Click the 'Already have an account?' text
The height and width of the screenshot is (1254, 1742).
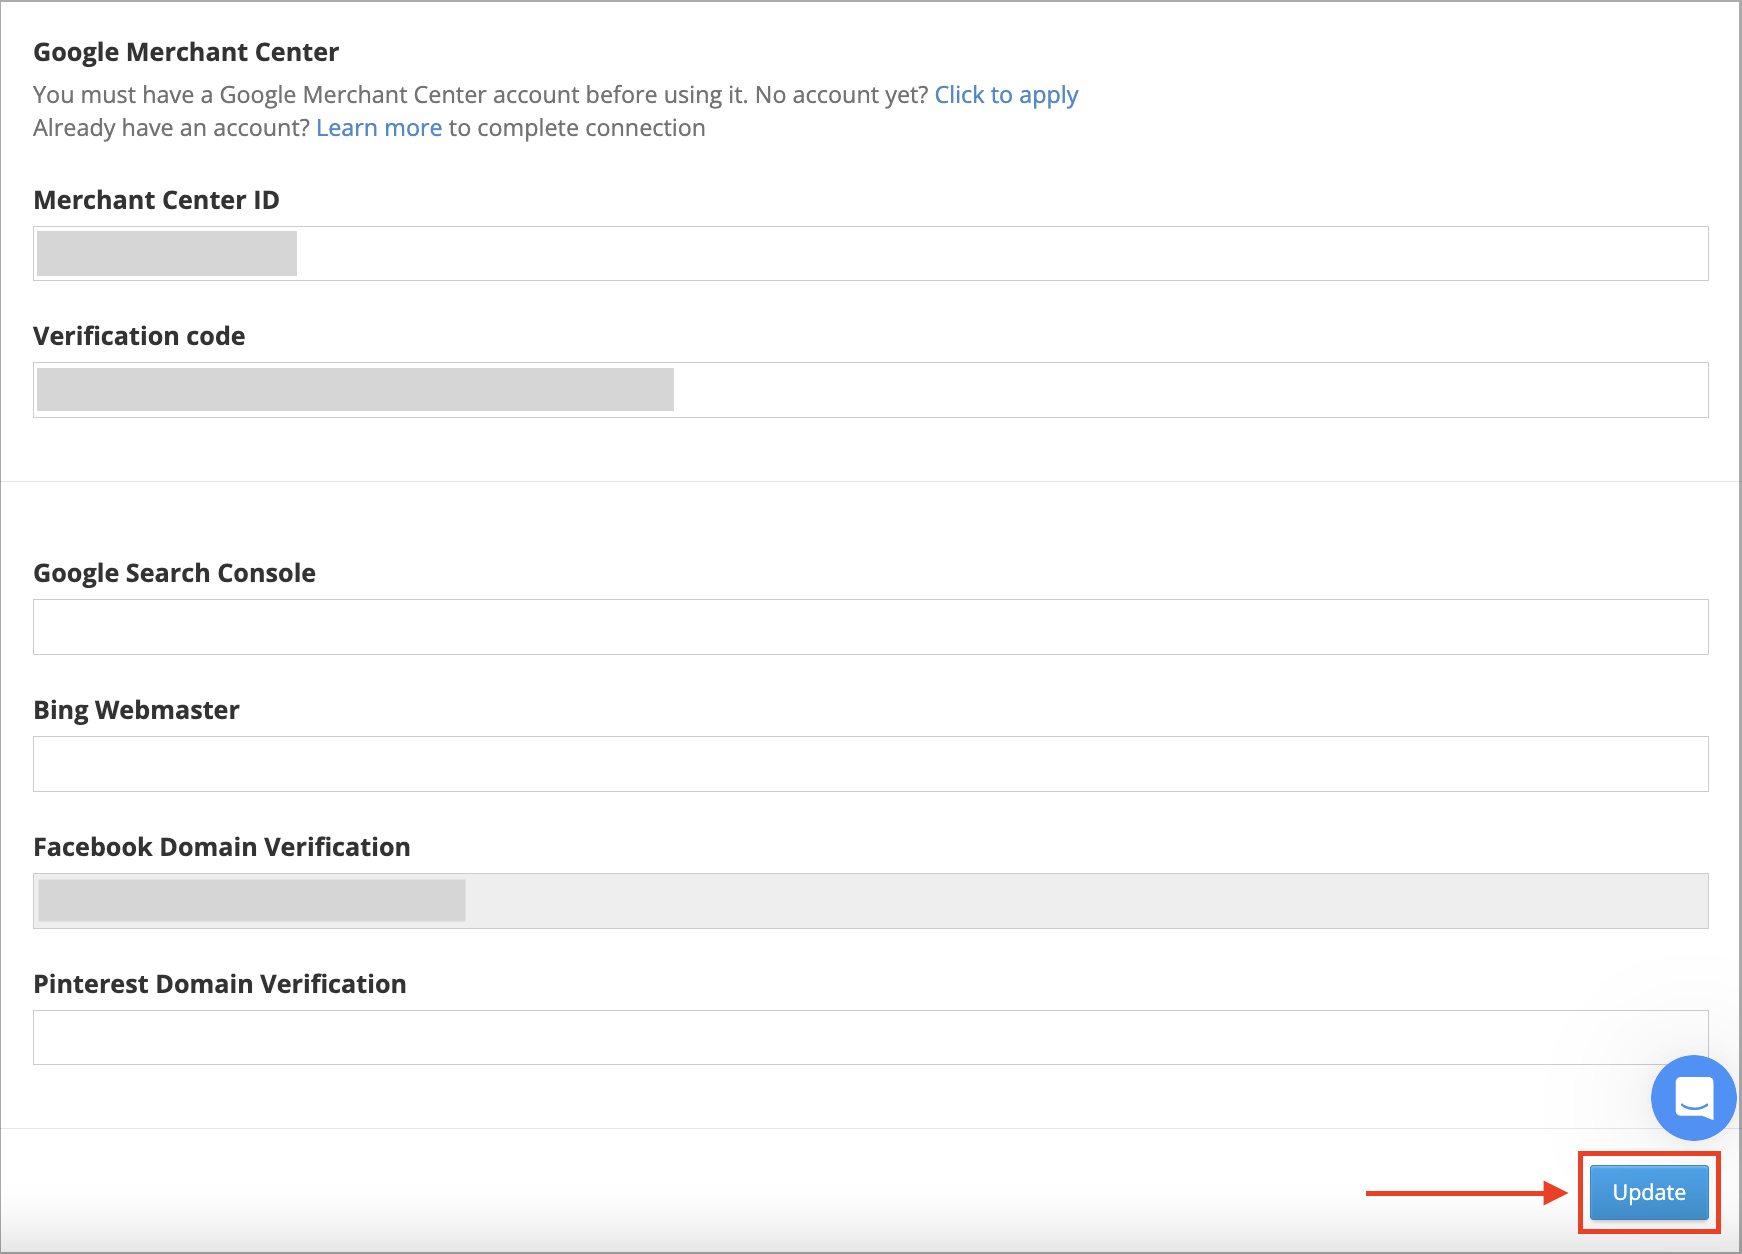point(171,128)
